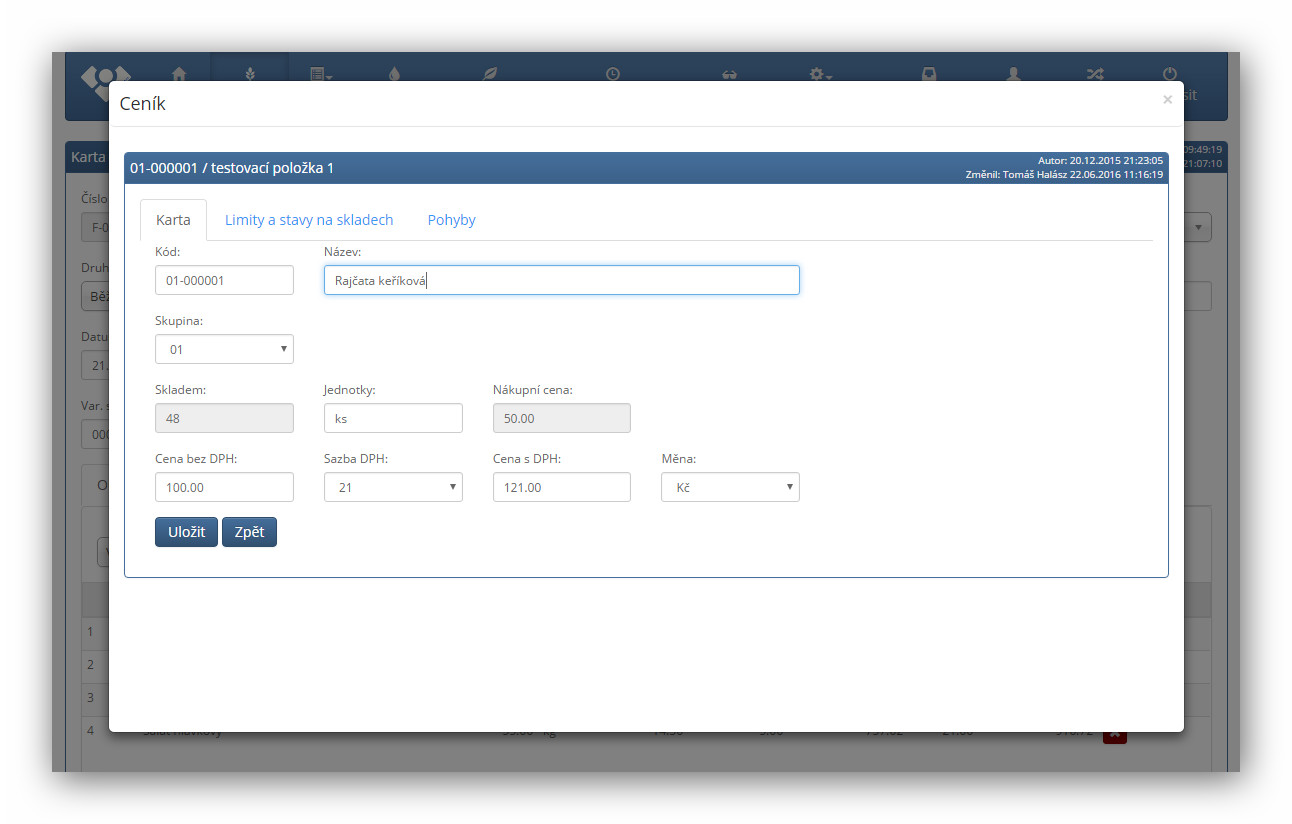Expand the Sazba DPH dropdown
1292x824 pixels.
pos(393,487)
